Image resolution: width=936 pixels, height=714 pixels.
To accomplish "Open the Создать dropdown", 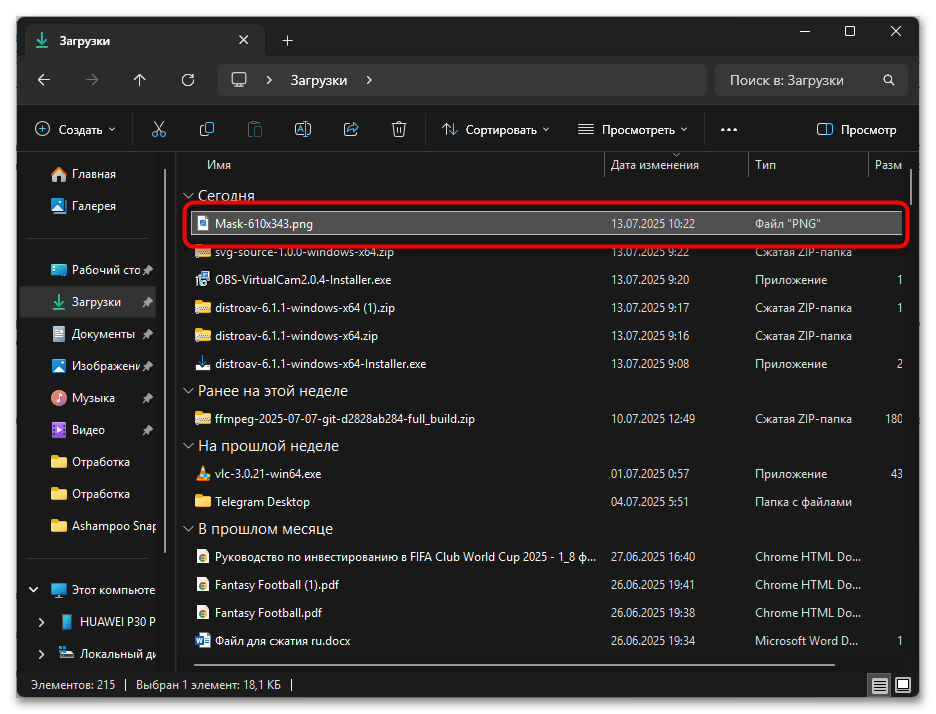I will (75, 130).
